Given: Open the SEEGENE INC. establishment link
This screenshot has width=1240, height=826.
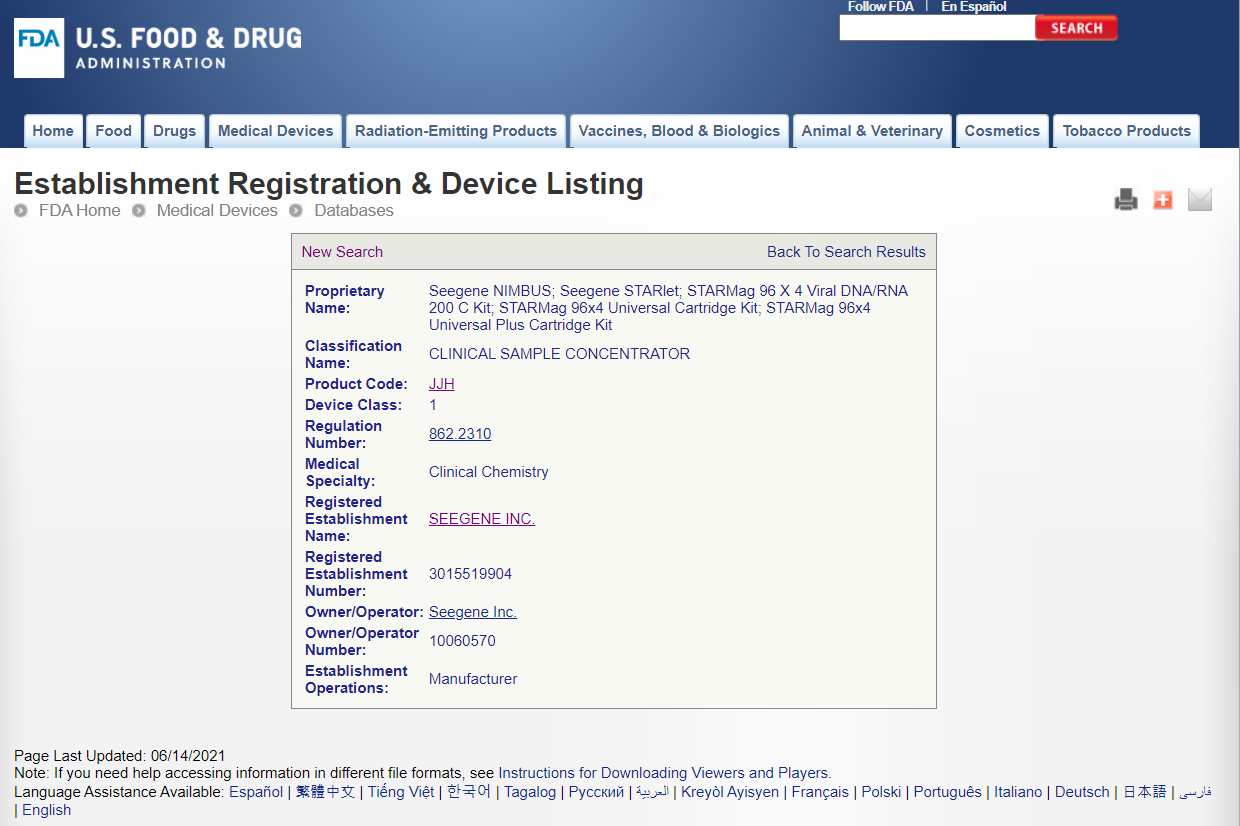Looking at the screenshot, I should click(x=482, y=519).
